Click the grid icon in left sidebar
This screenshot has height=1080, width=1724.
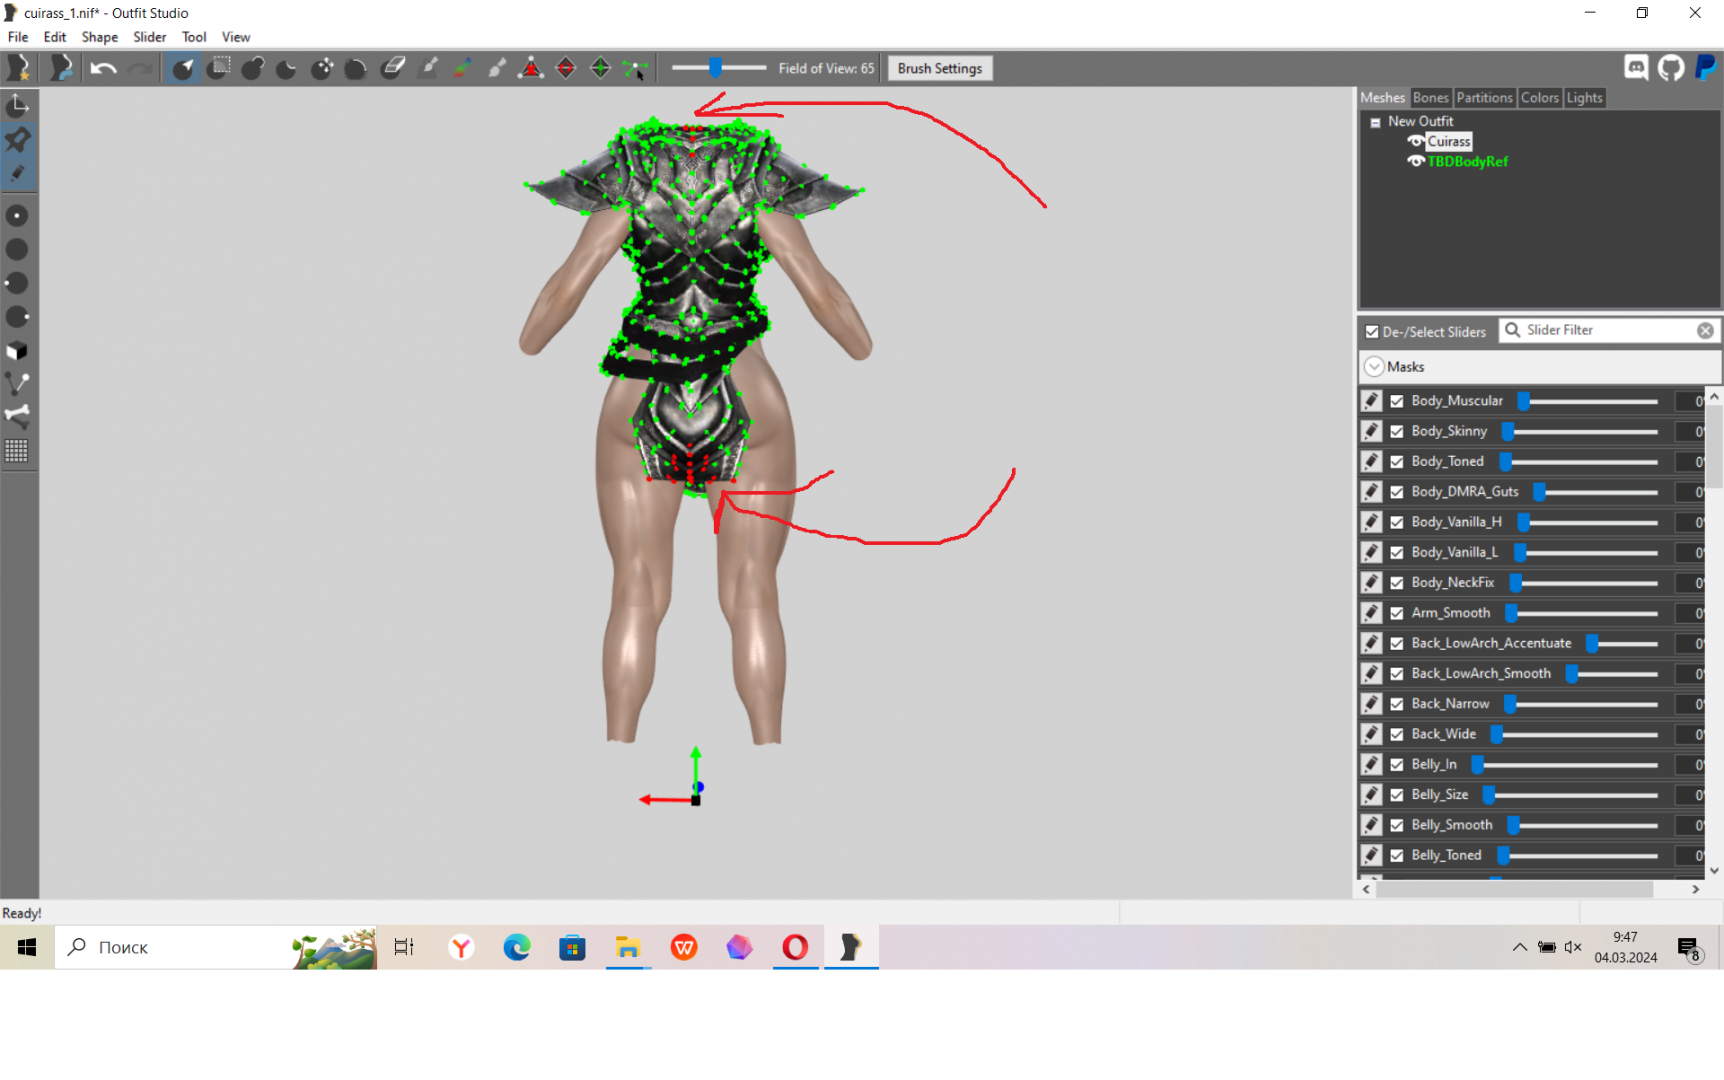17,451
